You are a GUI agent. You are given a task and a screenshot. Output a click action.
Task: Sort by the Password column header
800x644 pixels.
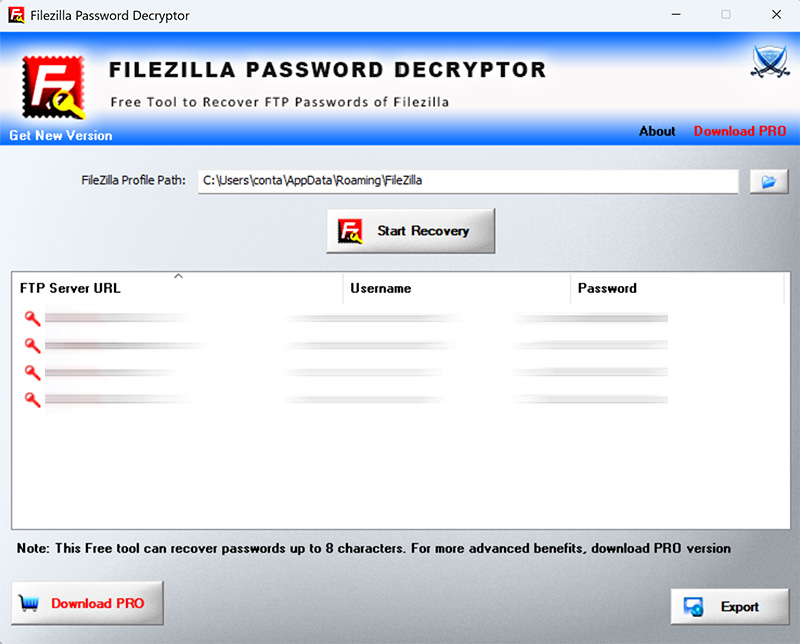click(x=607, y=288)
